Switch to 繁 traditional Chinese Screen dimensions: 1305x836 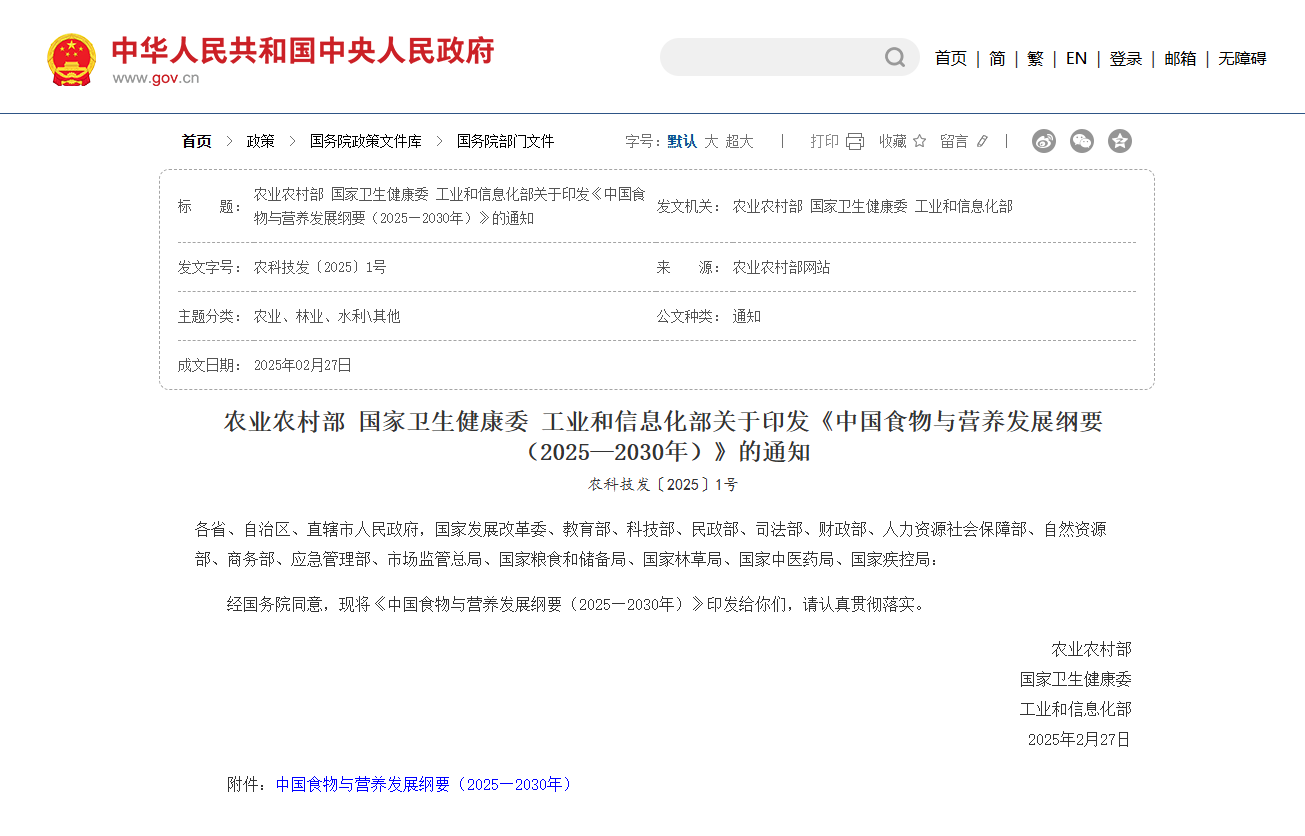[x=1035, y=59]
